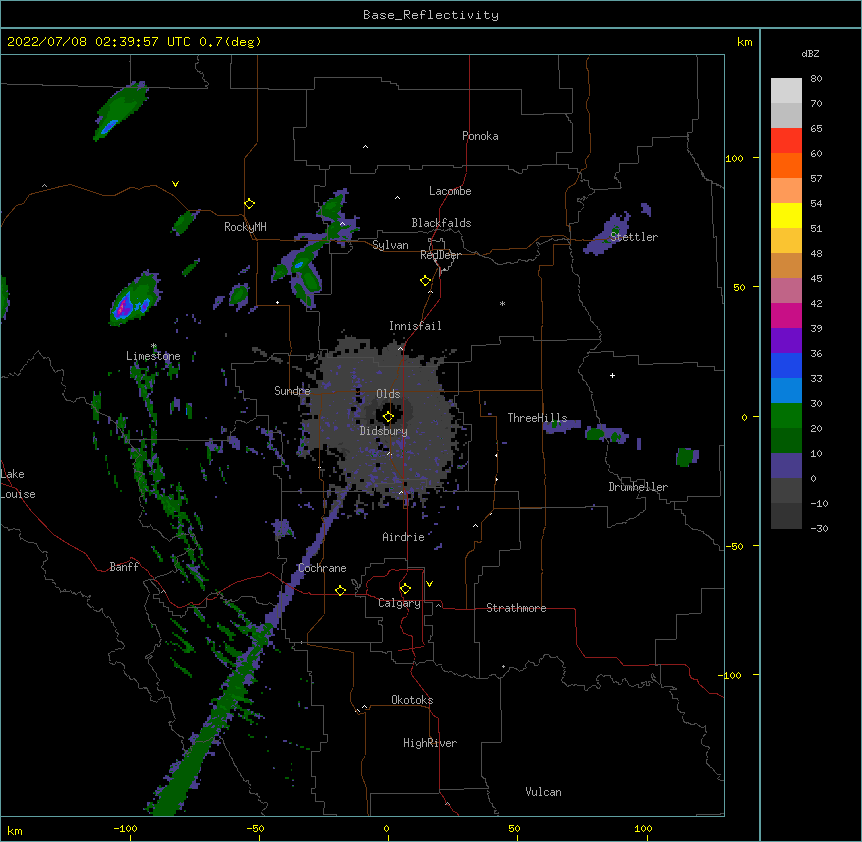Click the yellow radar site diamond between Olds and Didsbury
This screenshot has height=842, width=862.
click(x=388, y=417)
